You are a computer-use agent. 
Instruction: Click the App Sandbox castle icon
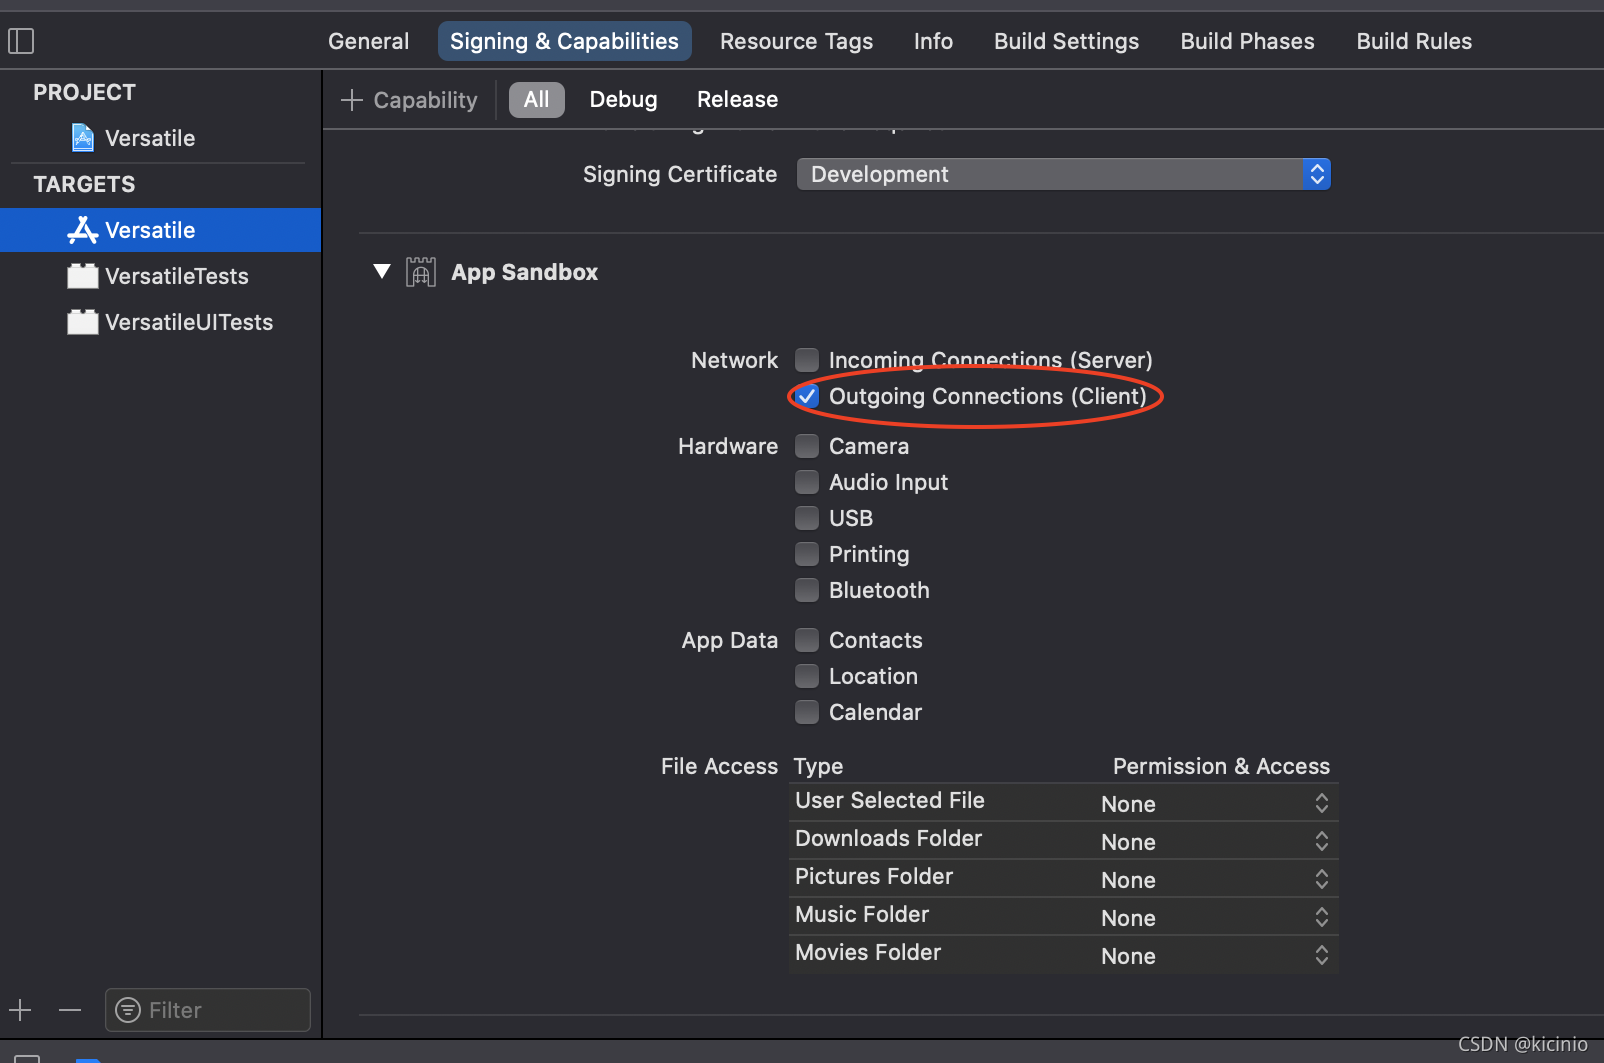[x=421, y=272]
